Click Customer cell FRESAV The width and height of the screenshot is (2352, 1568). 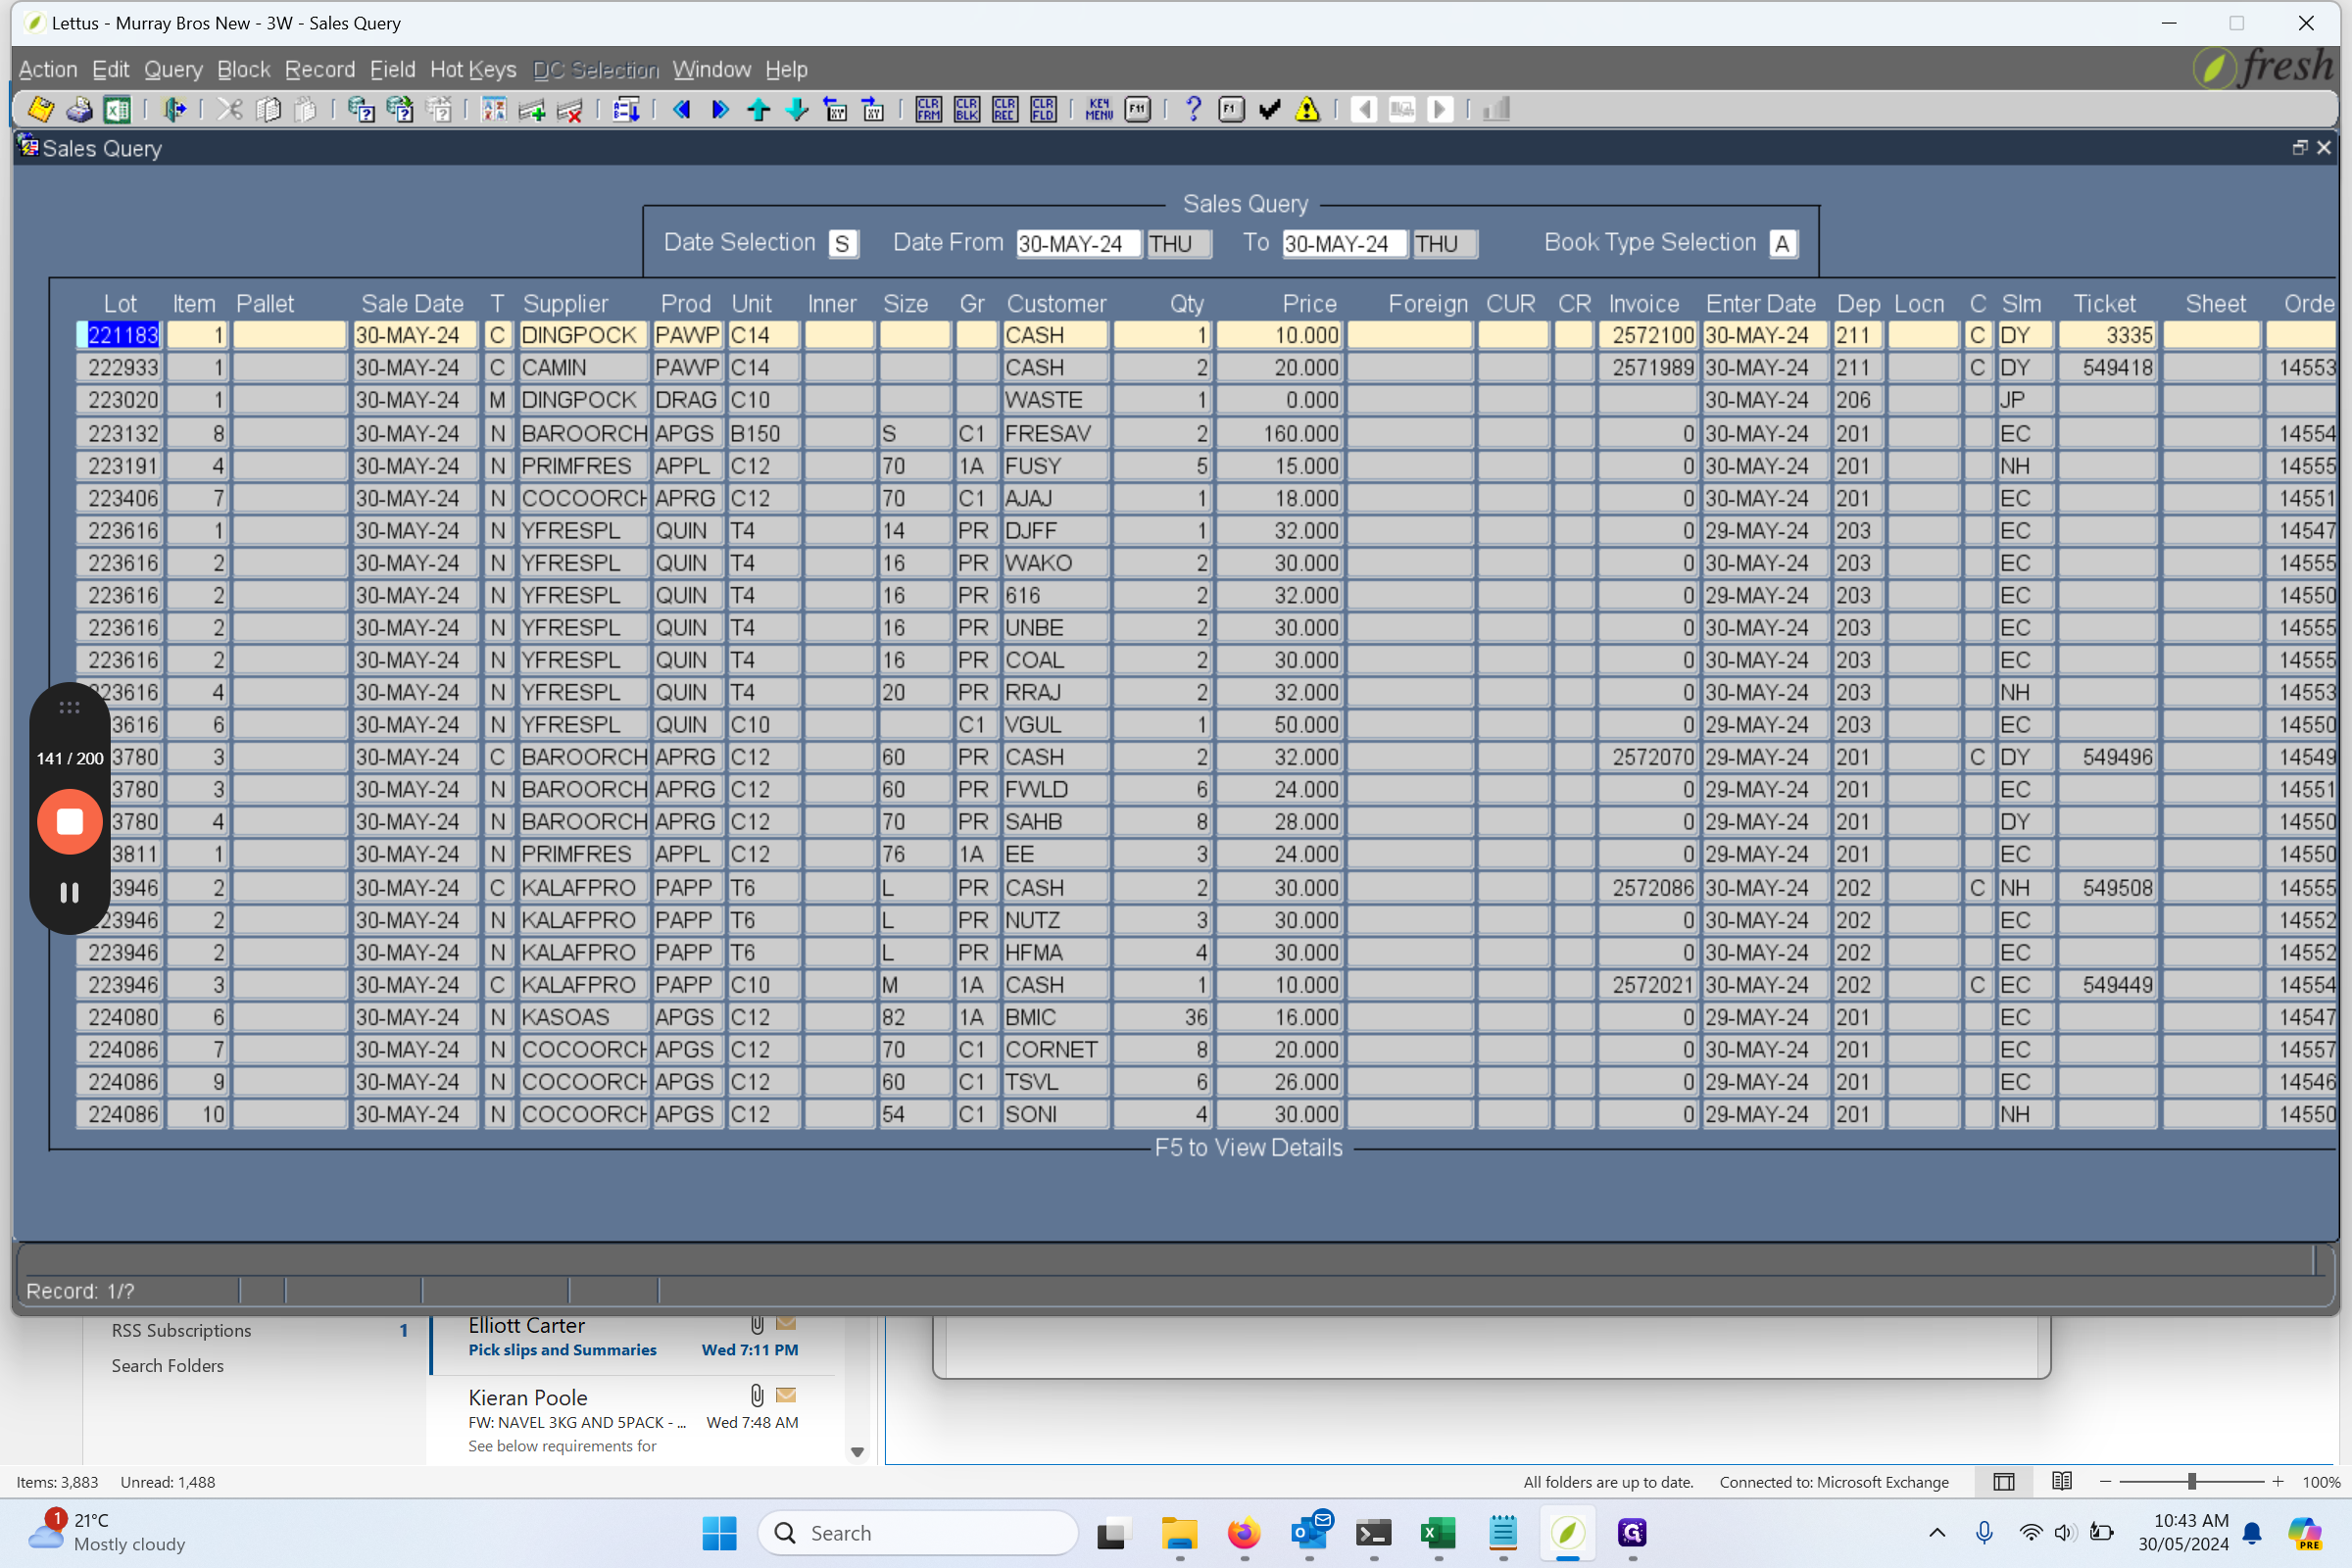pos(1055,433)
